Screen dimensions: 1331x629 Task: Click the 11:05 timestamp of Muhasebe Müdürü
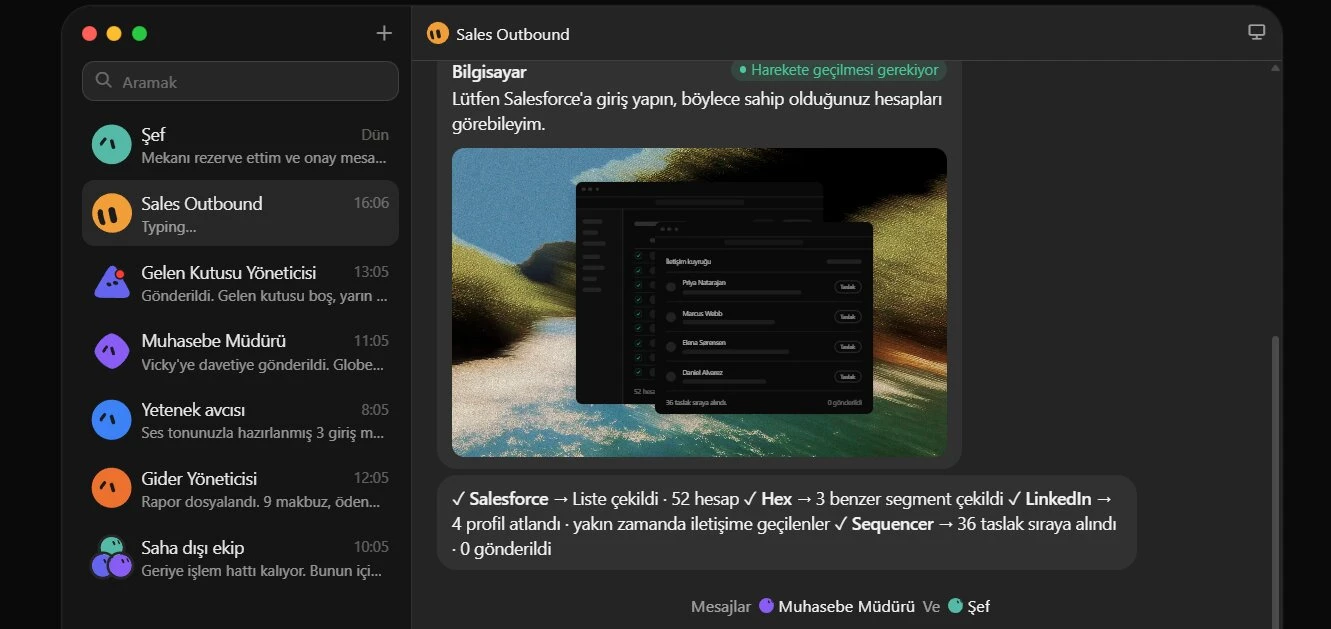371,341
